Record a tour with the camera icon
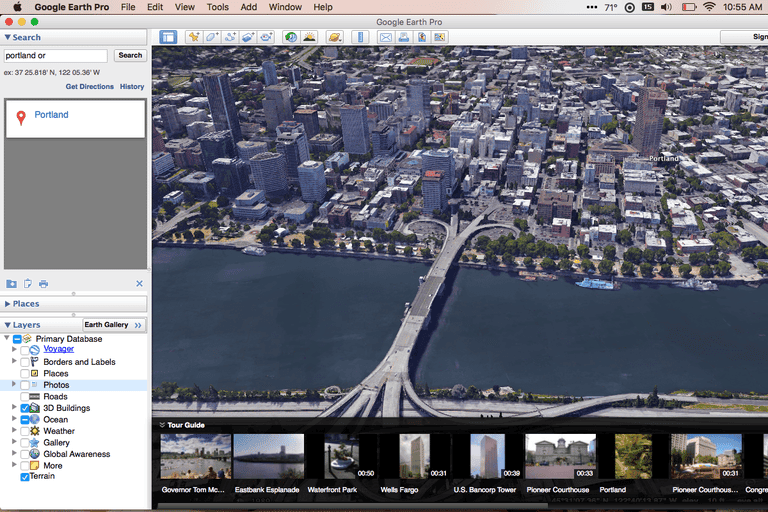Image resolution: width=768 pixels, height=512 pixels. coord(266,37)
